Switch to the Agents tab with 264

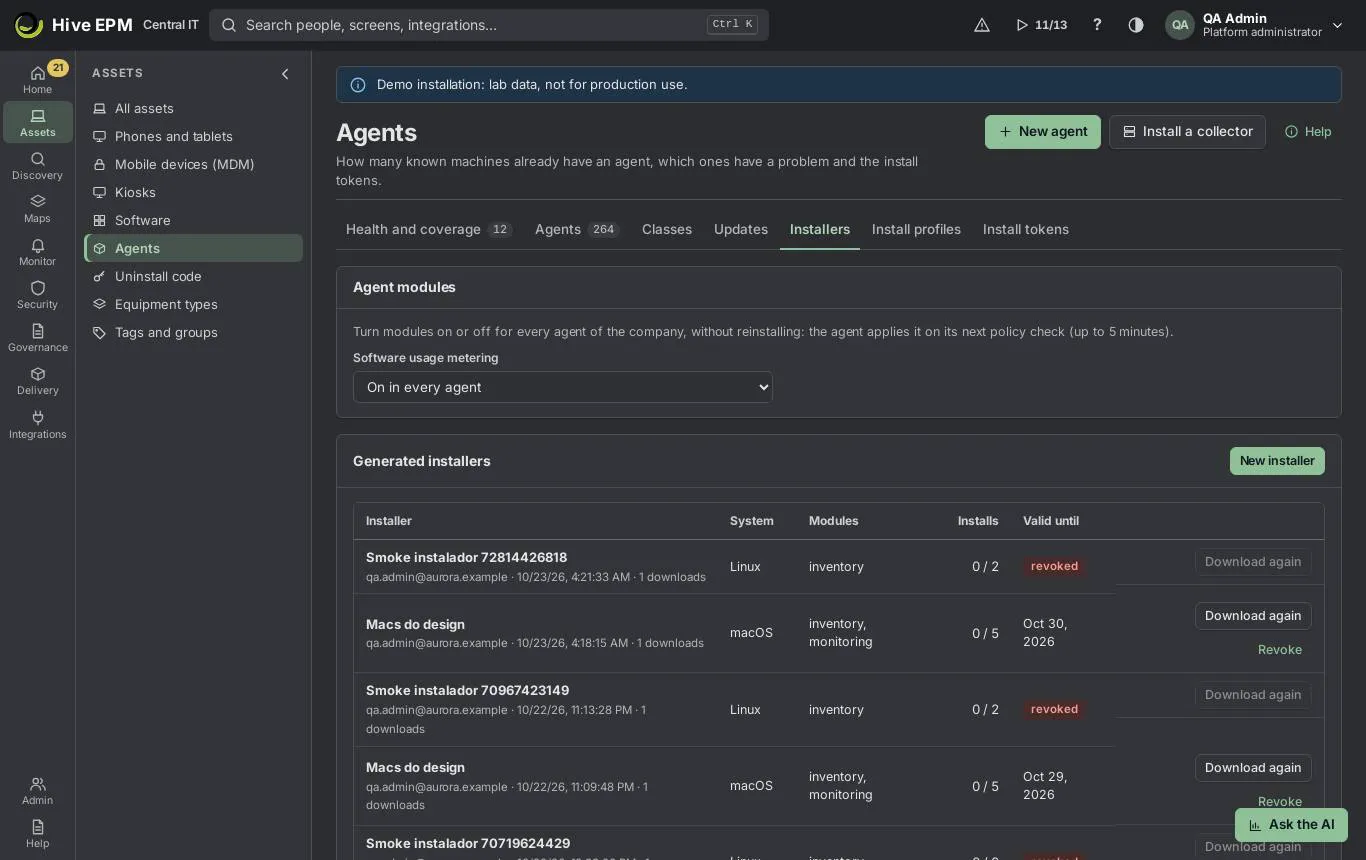pos(577,229)
